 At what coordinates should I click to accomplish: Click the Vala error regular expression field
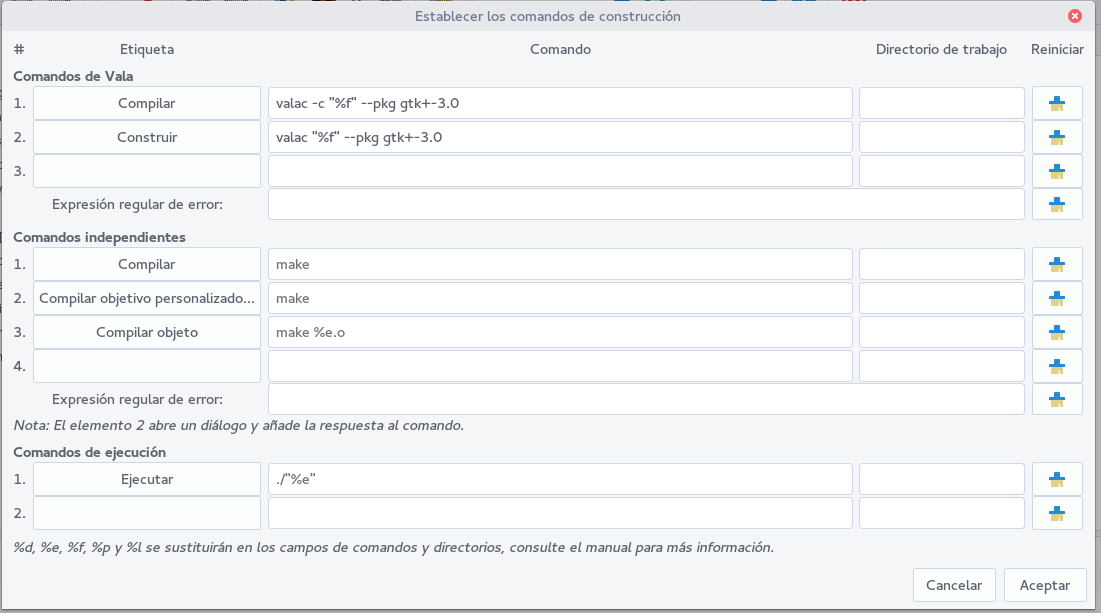click(x=646, y=204)
